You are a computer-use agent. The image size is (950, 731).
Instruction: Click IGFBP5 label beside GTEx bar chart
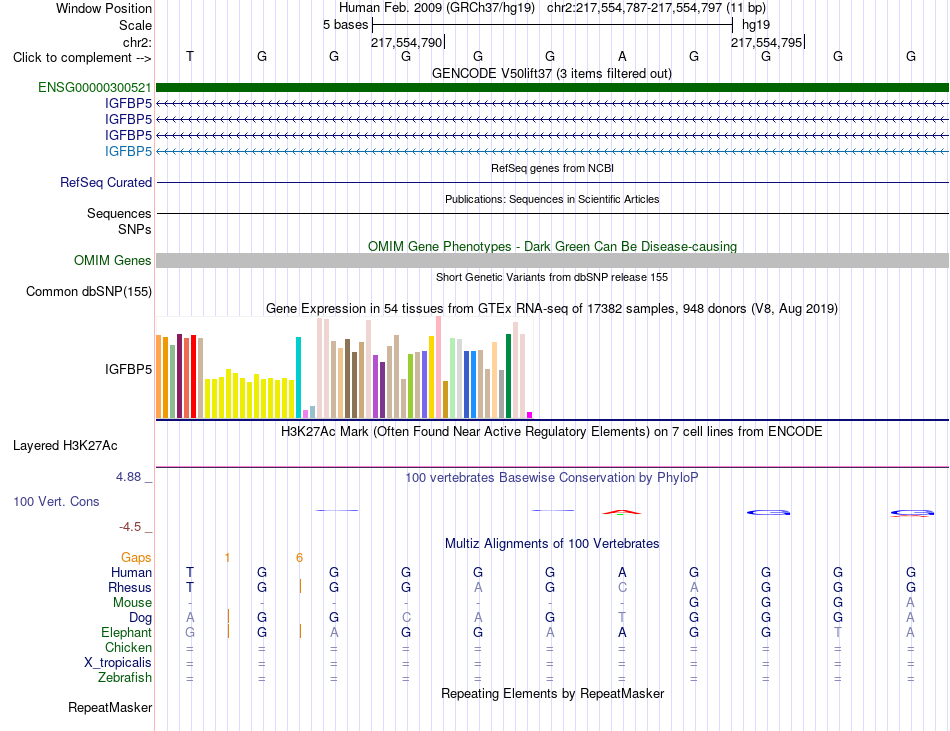point(128,369)
